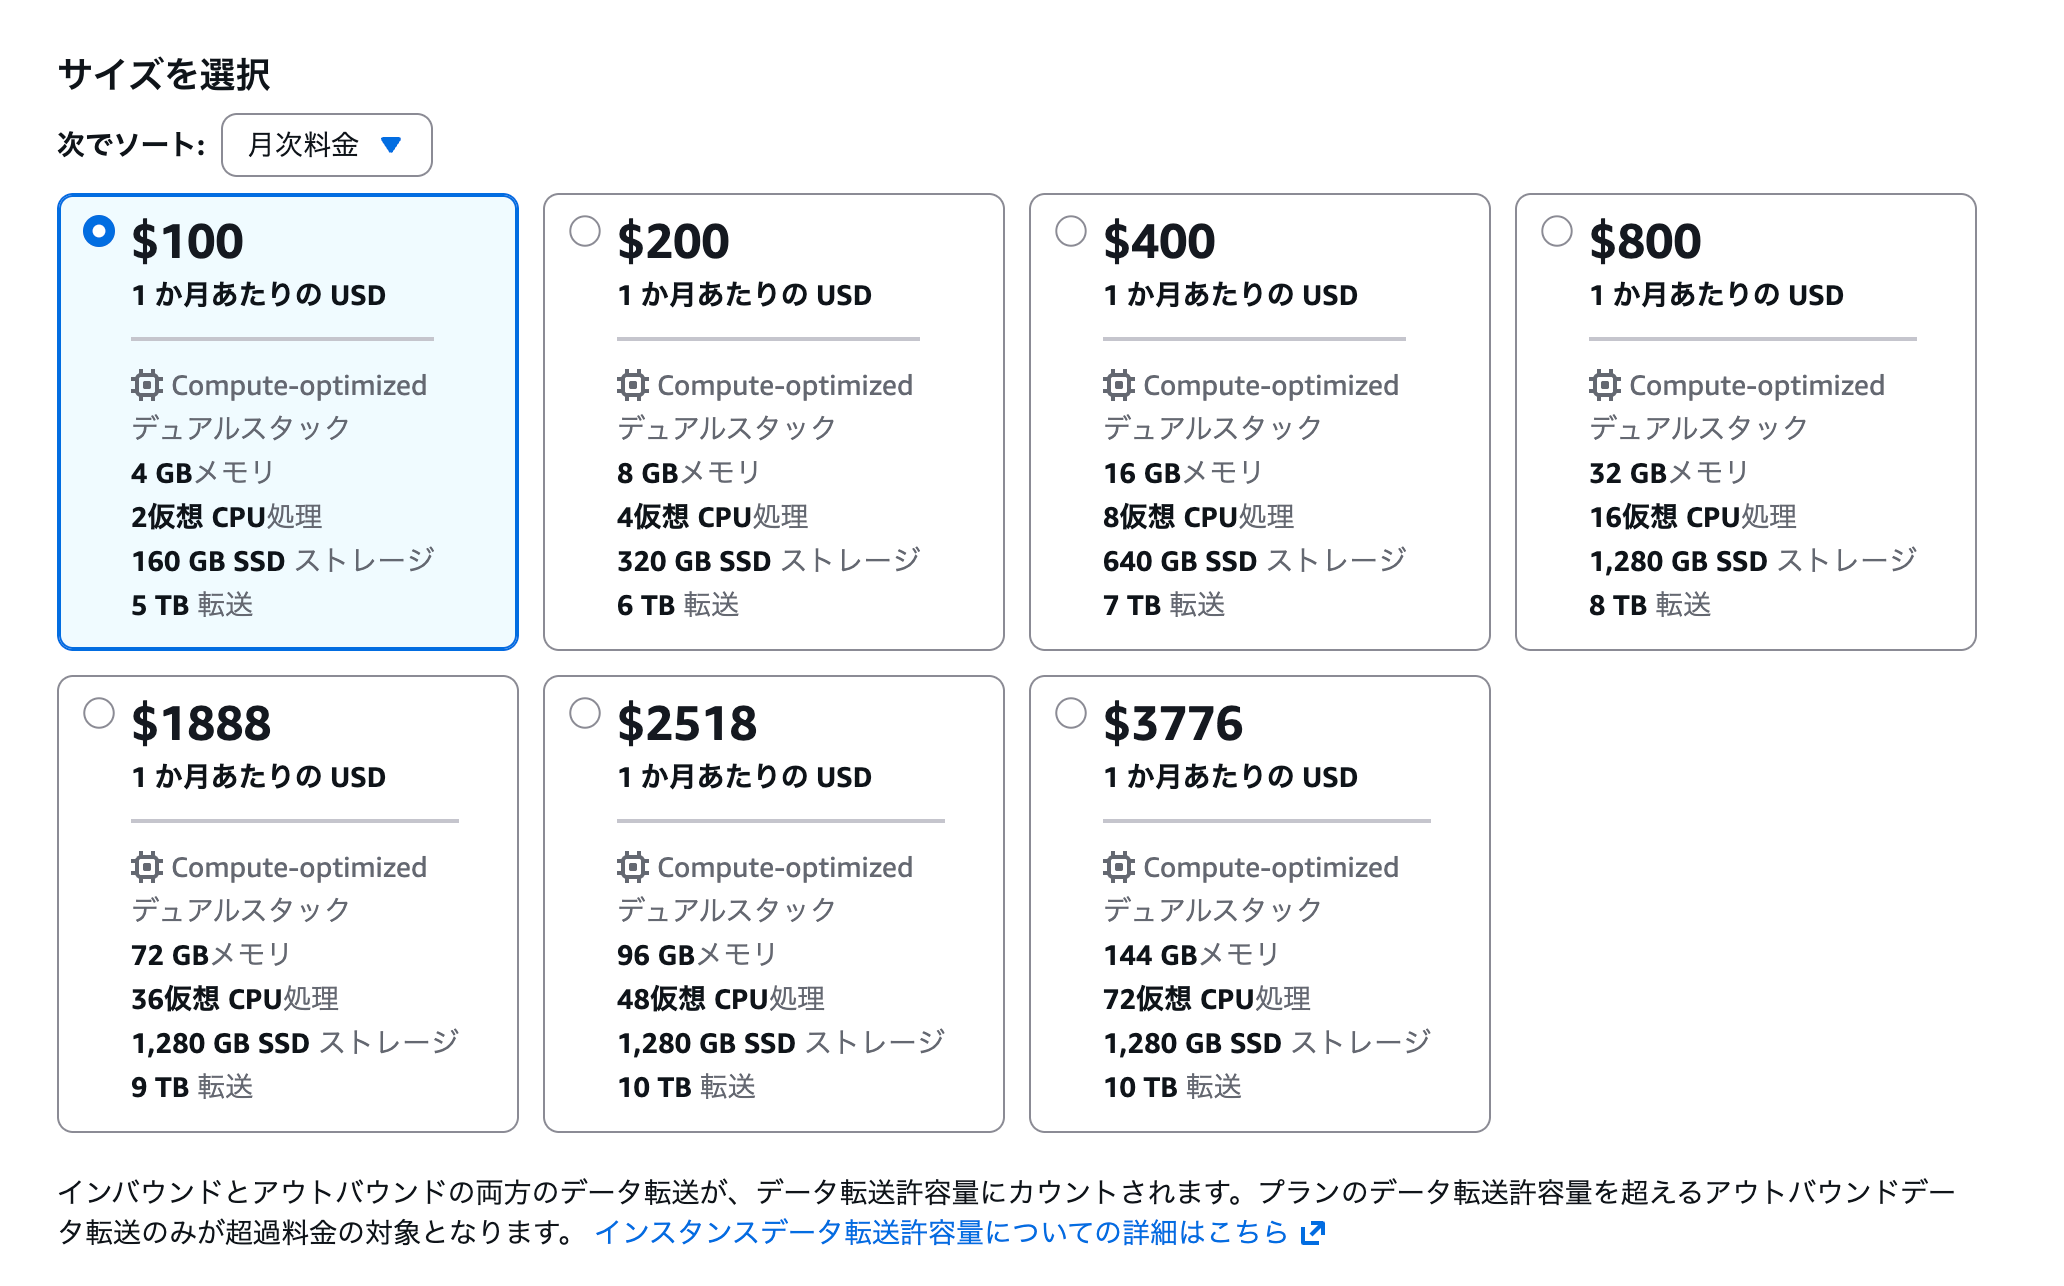
Task: Click the 5 TB 転送 text in $100 plan
Action: tap(192, 604)
